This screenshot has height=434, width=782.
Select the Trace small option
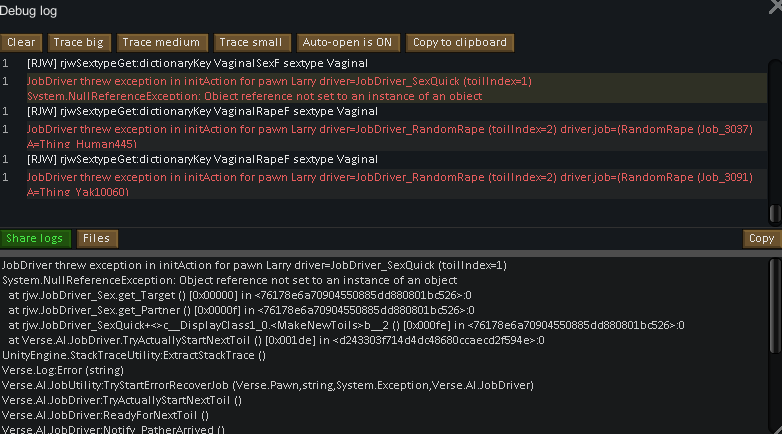[251, 42]
